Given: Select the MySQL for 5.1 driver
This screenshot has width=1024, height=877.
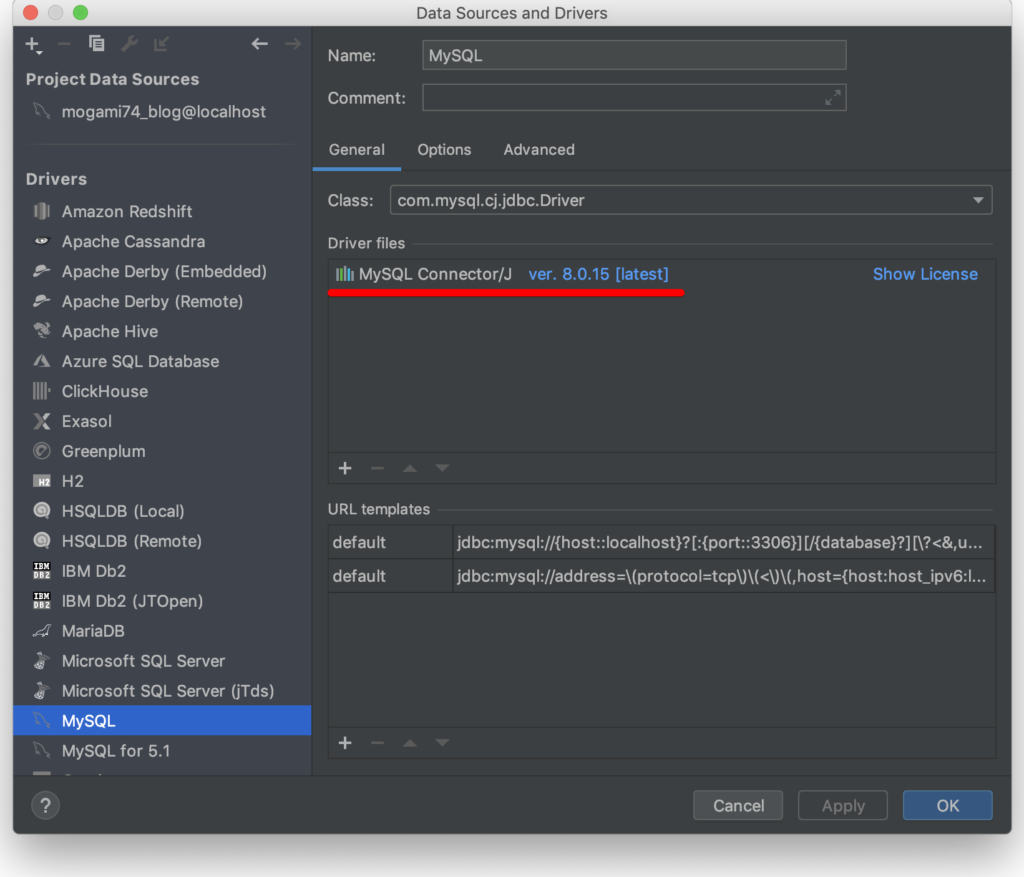Looking at the screenshot, I should click(162, 751).
